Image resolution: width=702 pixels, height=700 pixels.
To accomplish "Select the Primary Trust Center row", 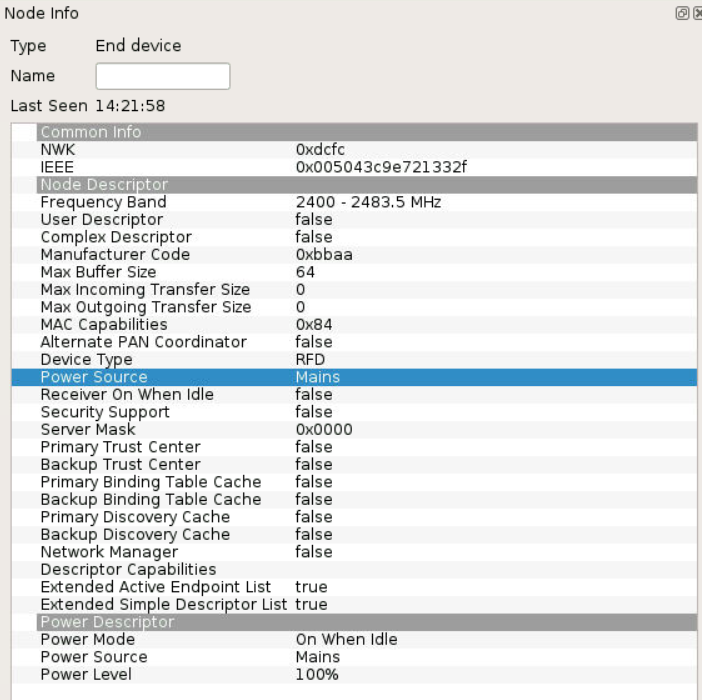I will click(355, 447).
